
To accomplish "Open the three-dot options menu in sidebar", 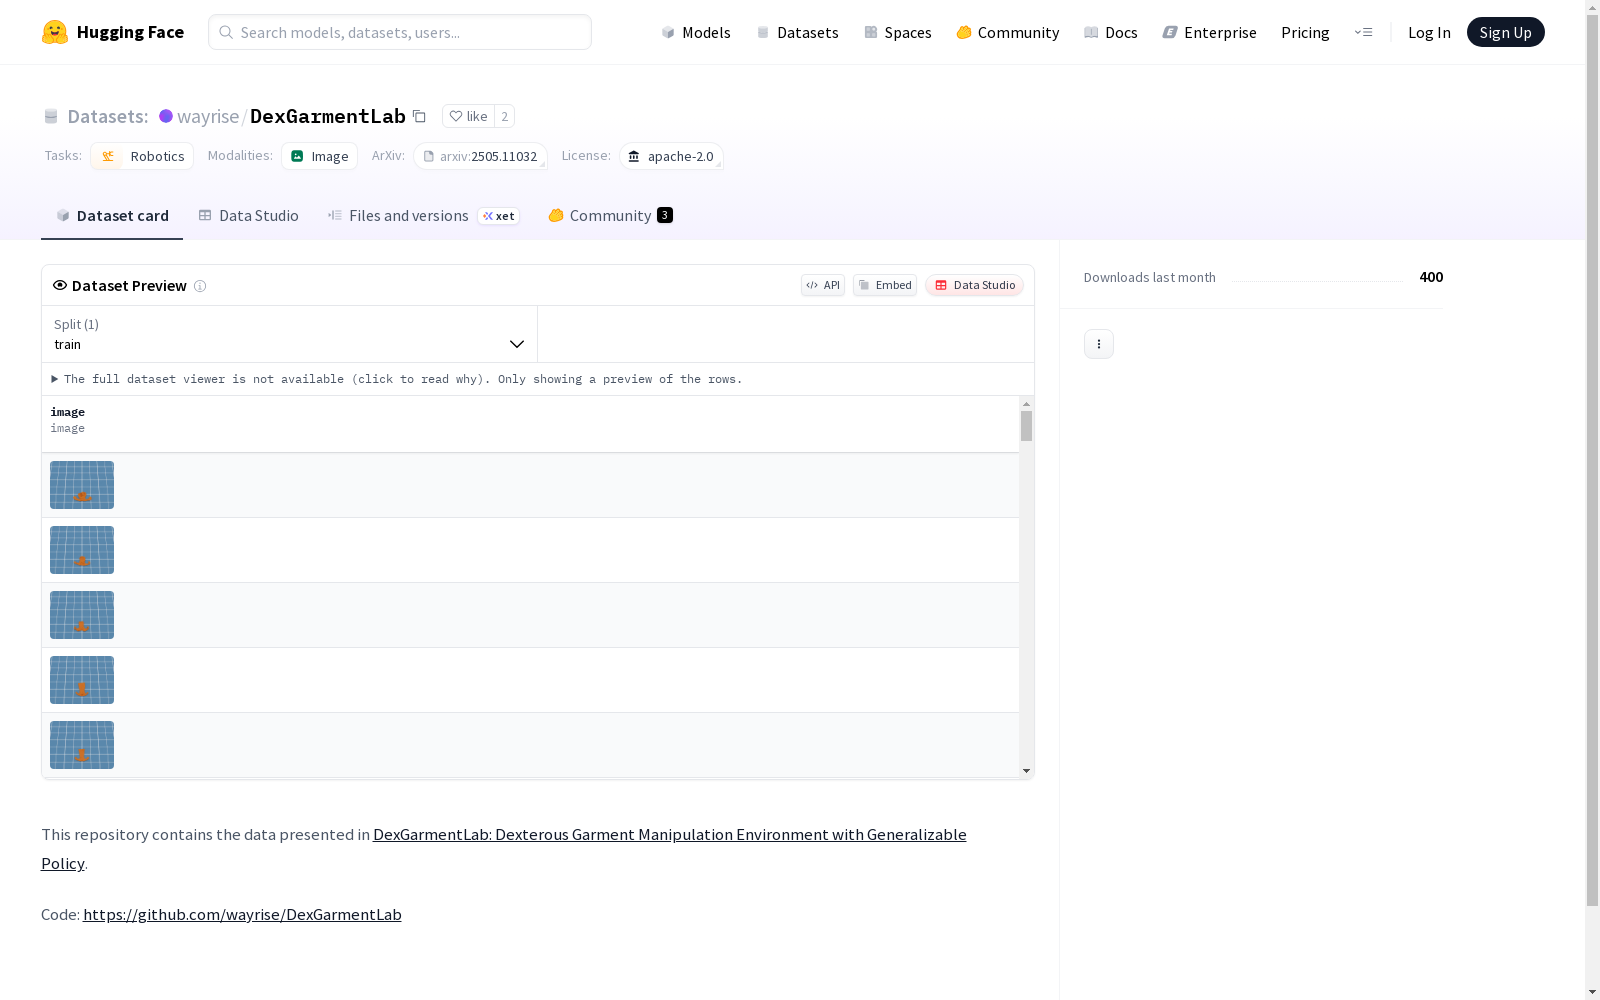I will 1099,344.
